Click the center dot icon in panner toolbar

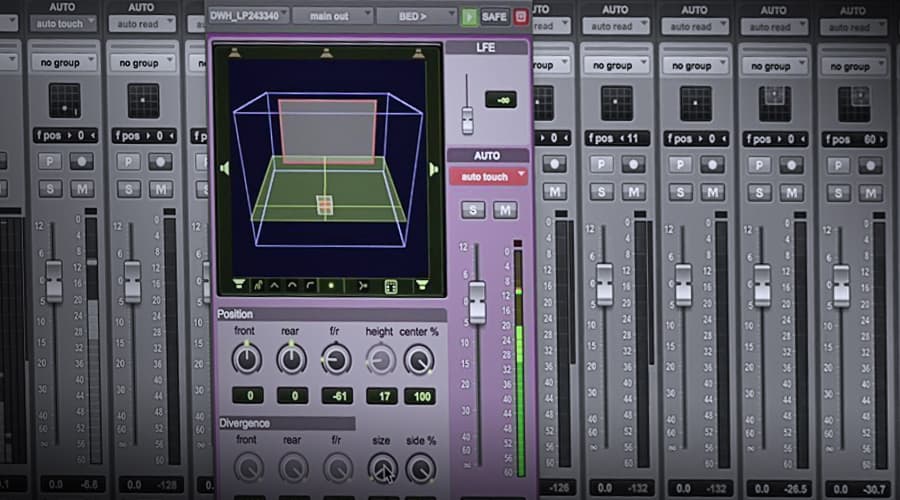click(x=331, y=285)
